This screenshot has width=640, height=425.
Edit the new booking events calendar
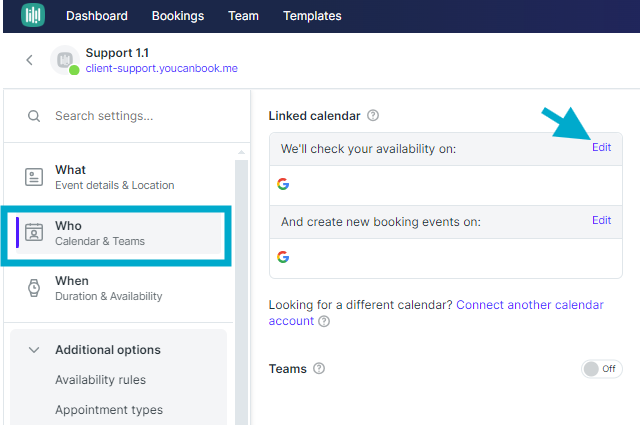pyautogui.click(x=601, y=220)
